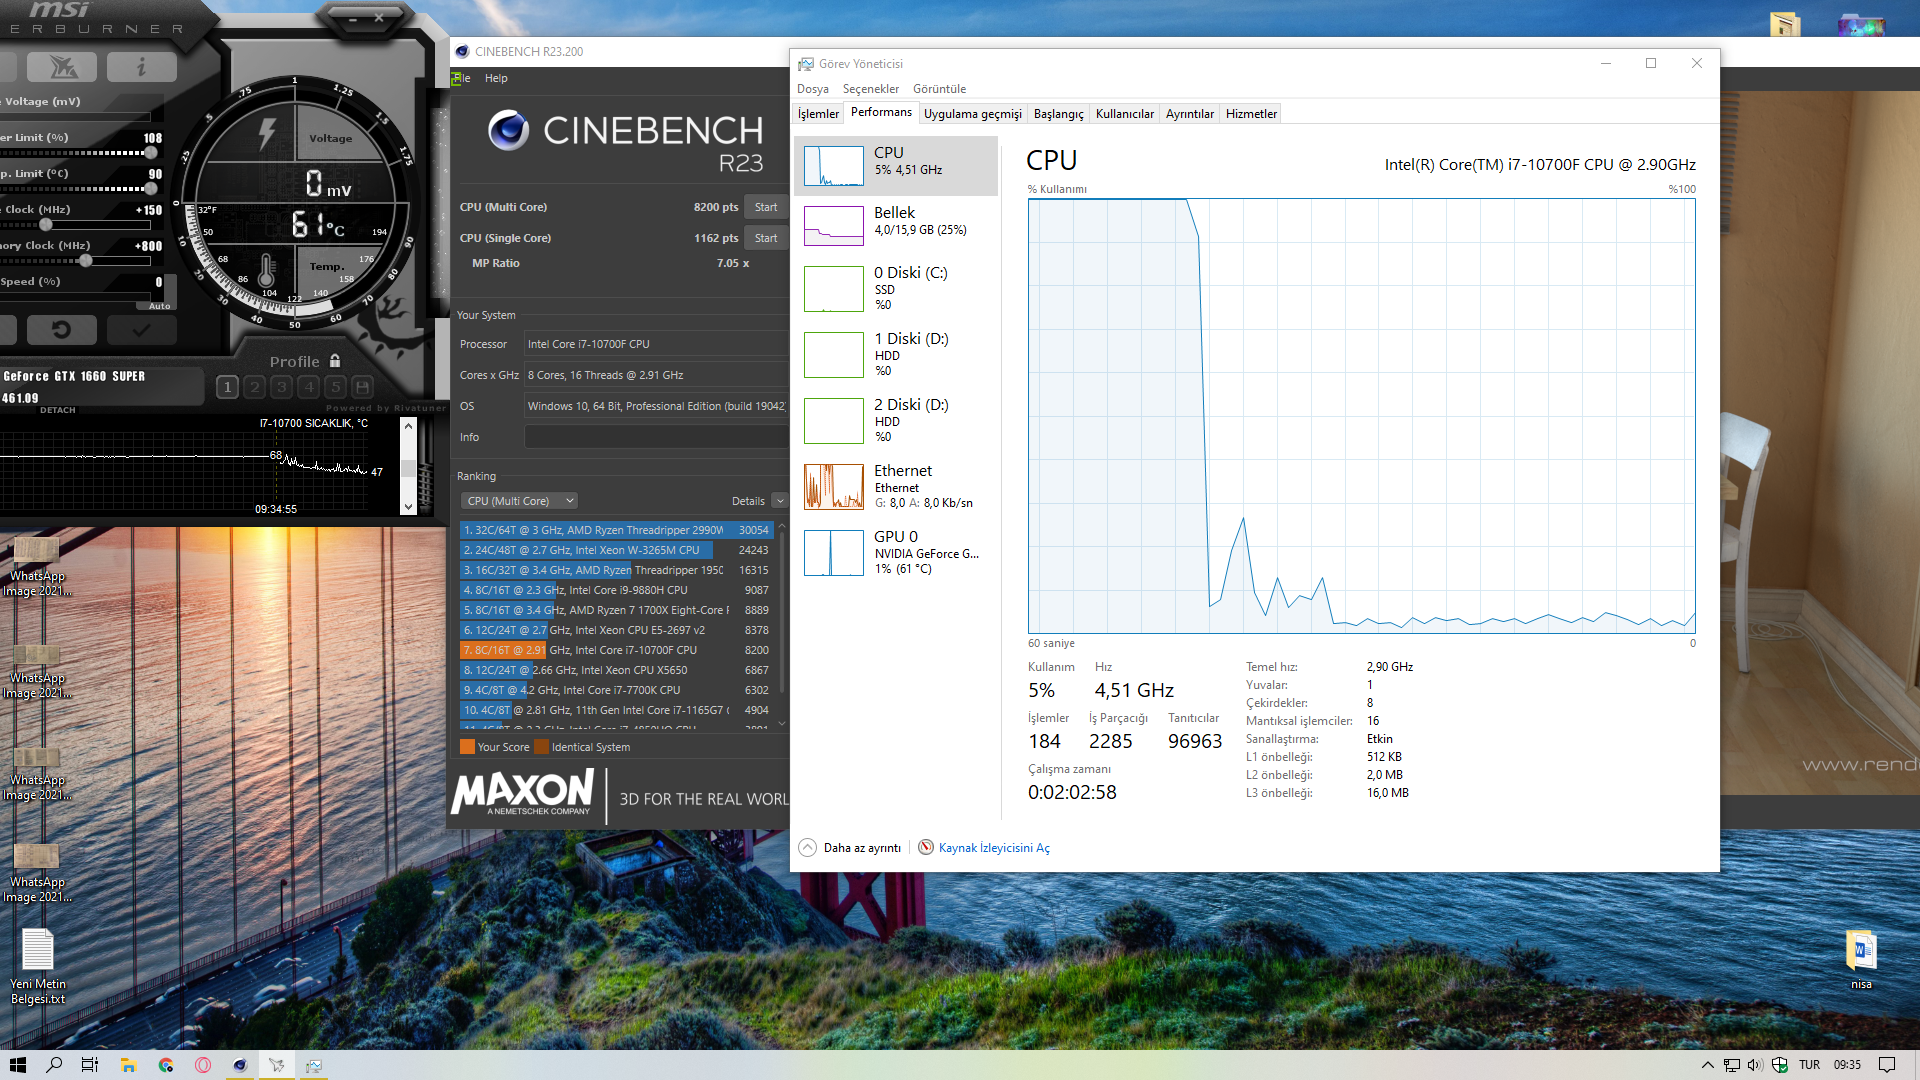This screenshot has height=1080, width=1920.
Task: Select the 2 Diski (D:) HDD thumbnail
Action: tap(833, 421)
